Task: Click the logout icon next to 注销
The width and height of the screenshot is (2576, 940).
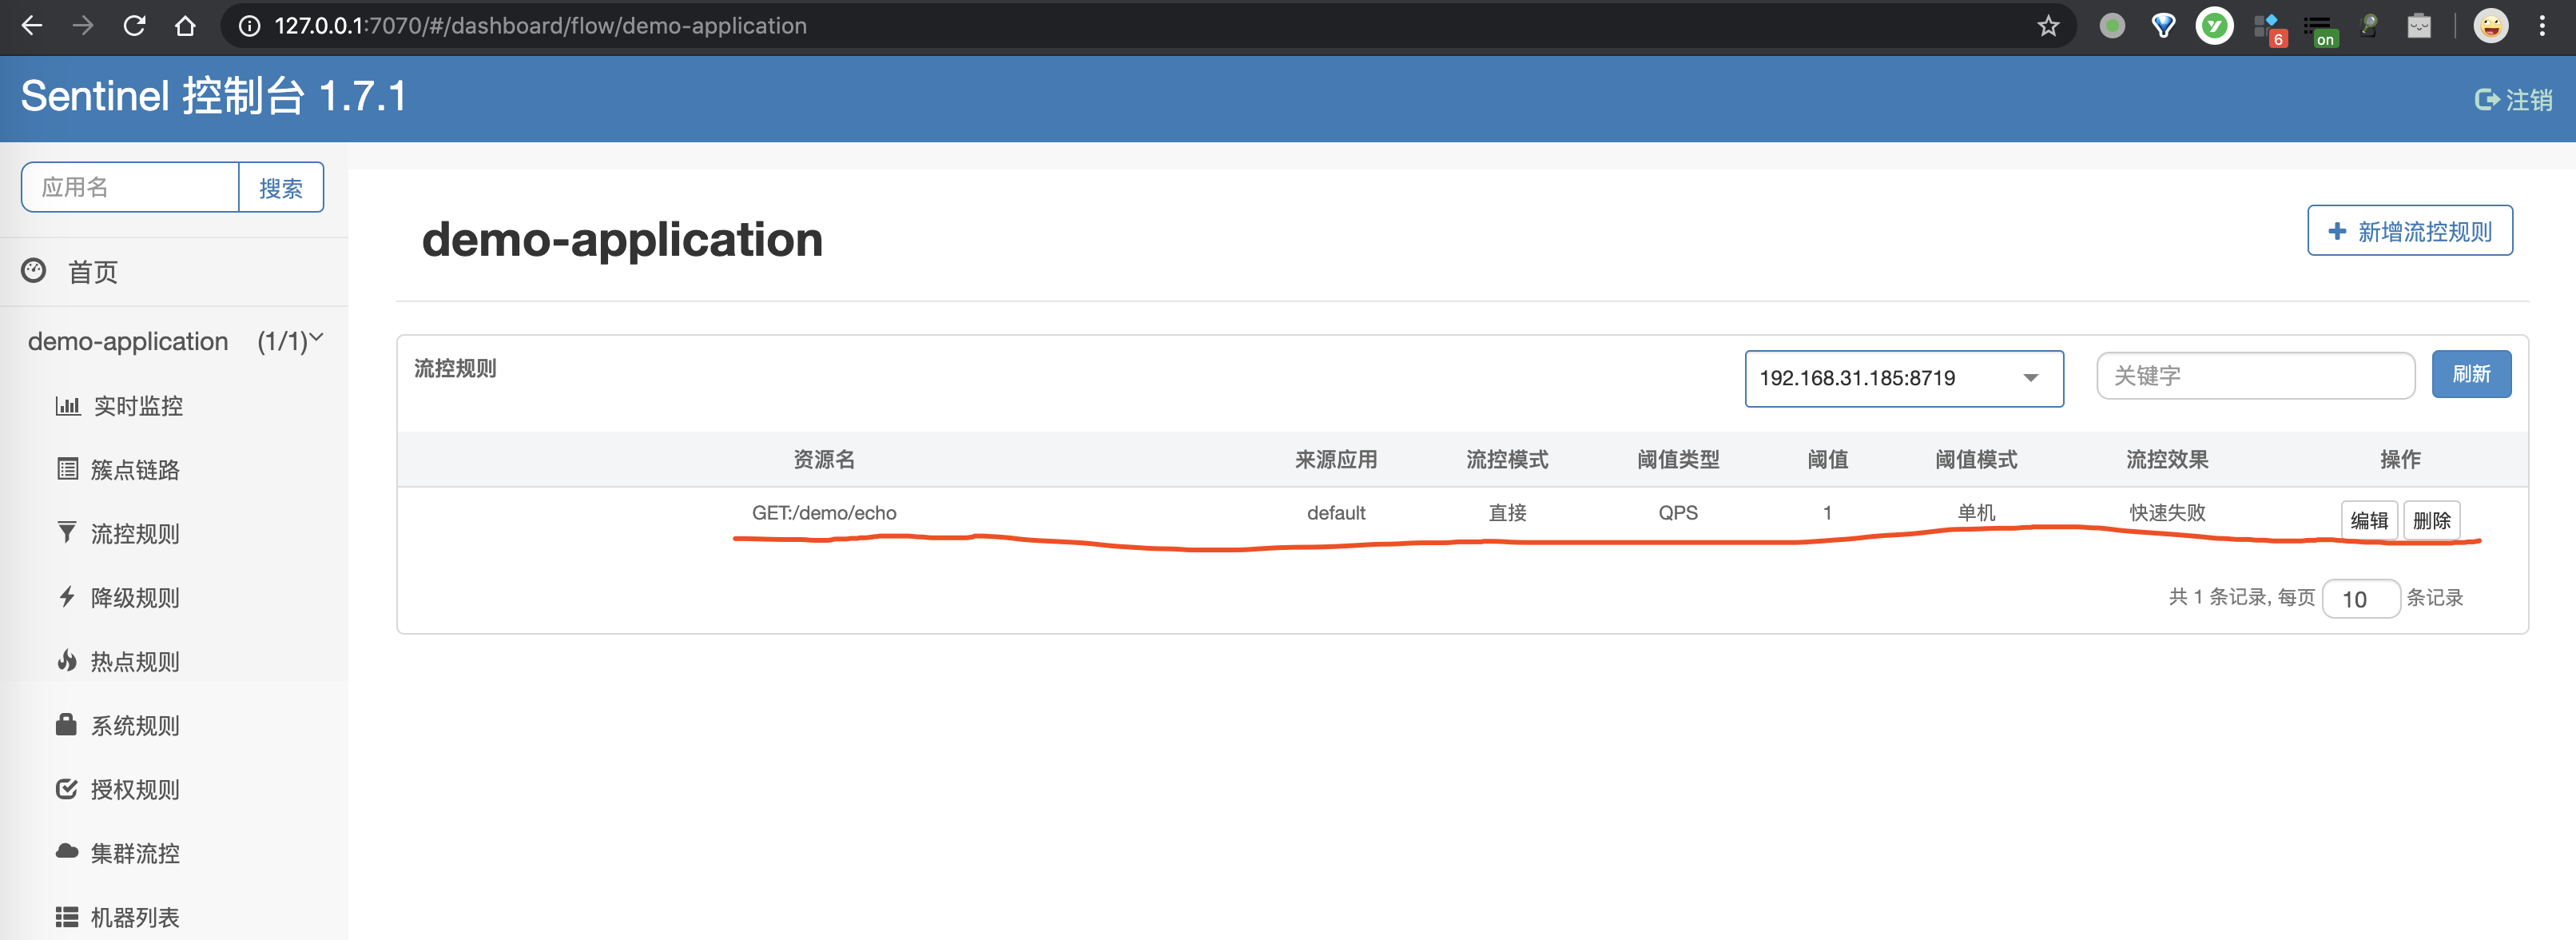Action: (x=2487, y=99)
